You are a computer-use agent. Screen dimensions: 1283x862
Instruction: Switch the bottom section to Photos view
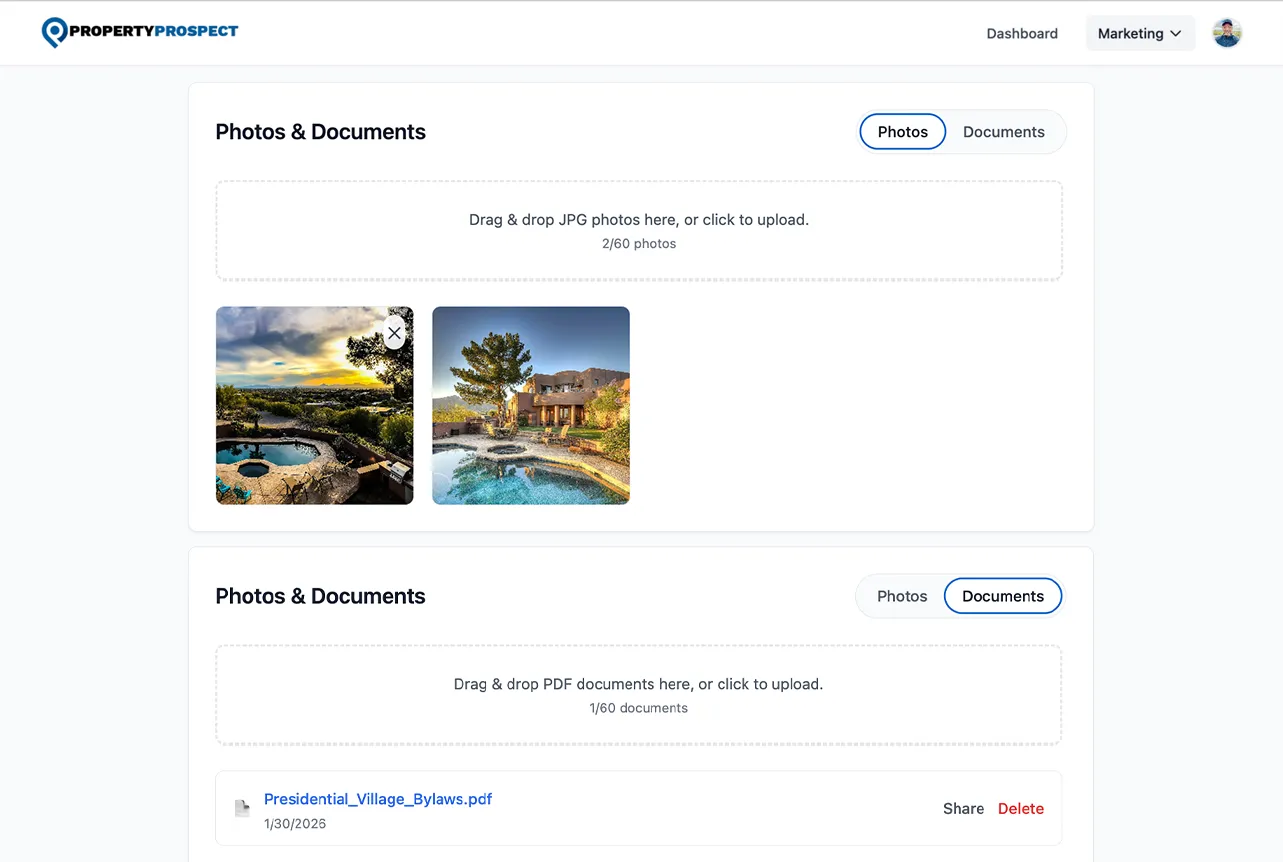(x=901, y=595)
